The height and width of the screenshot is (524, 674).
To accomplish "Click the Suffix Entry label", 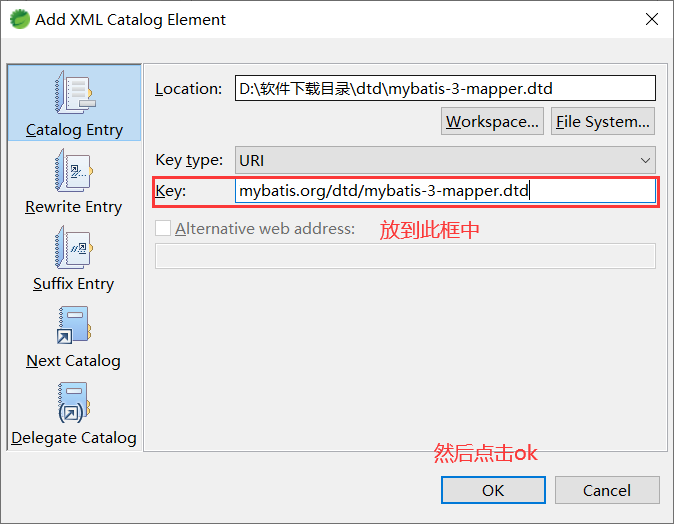I will pos(74,284).
